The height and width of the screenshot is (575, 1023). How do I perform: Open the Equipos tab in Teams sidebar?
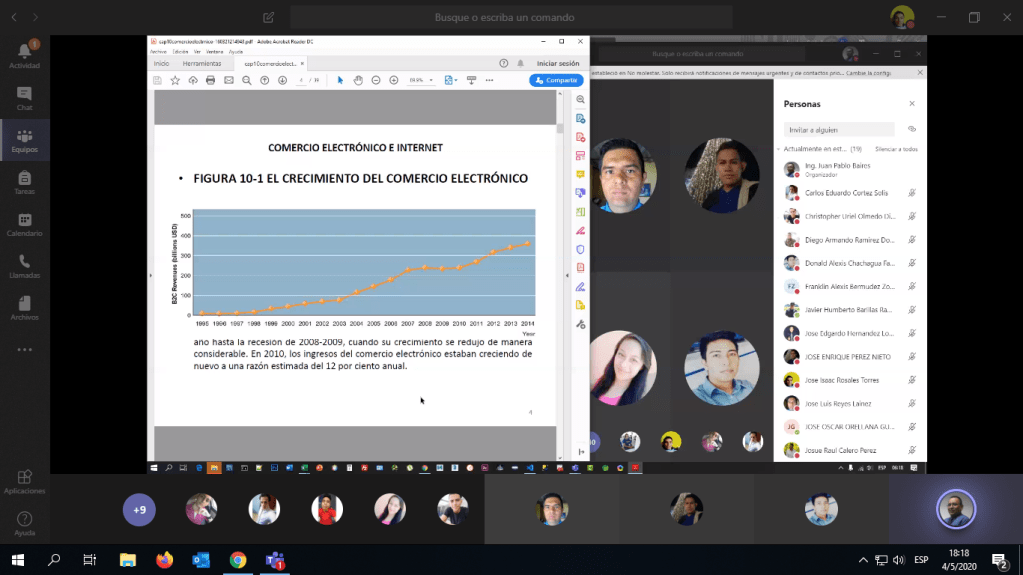click(x=24, y=140)
